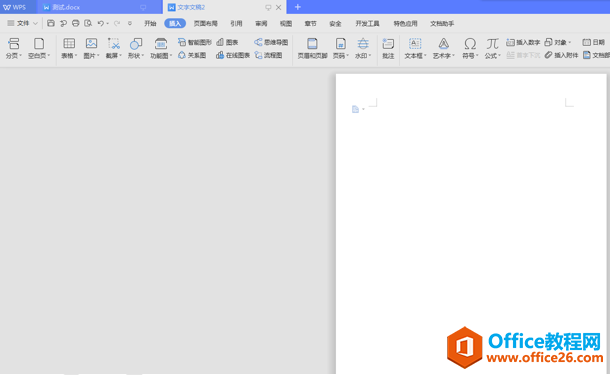Screen dimensions: 610x375
Task: Insert a 批注 comment
Action: pyautogui.click(x=388, y=48)
